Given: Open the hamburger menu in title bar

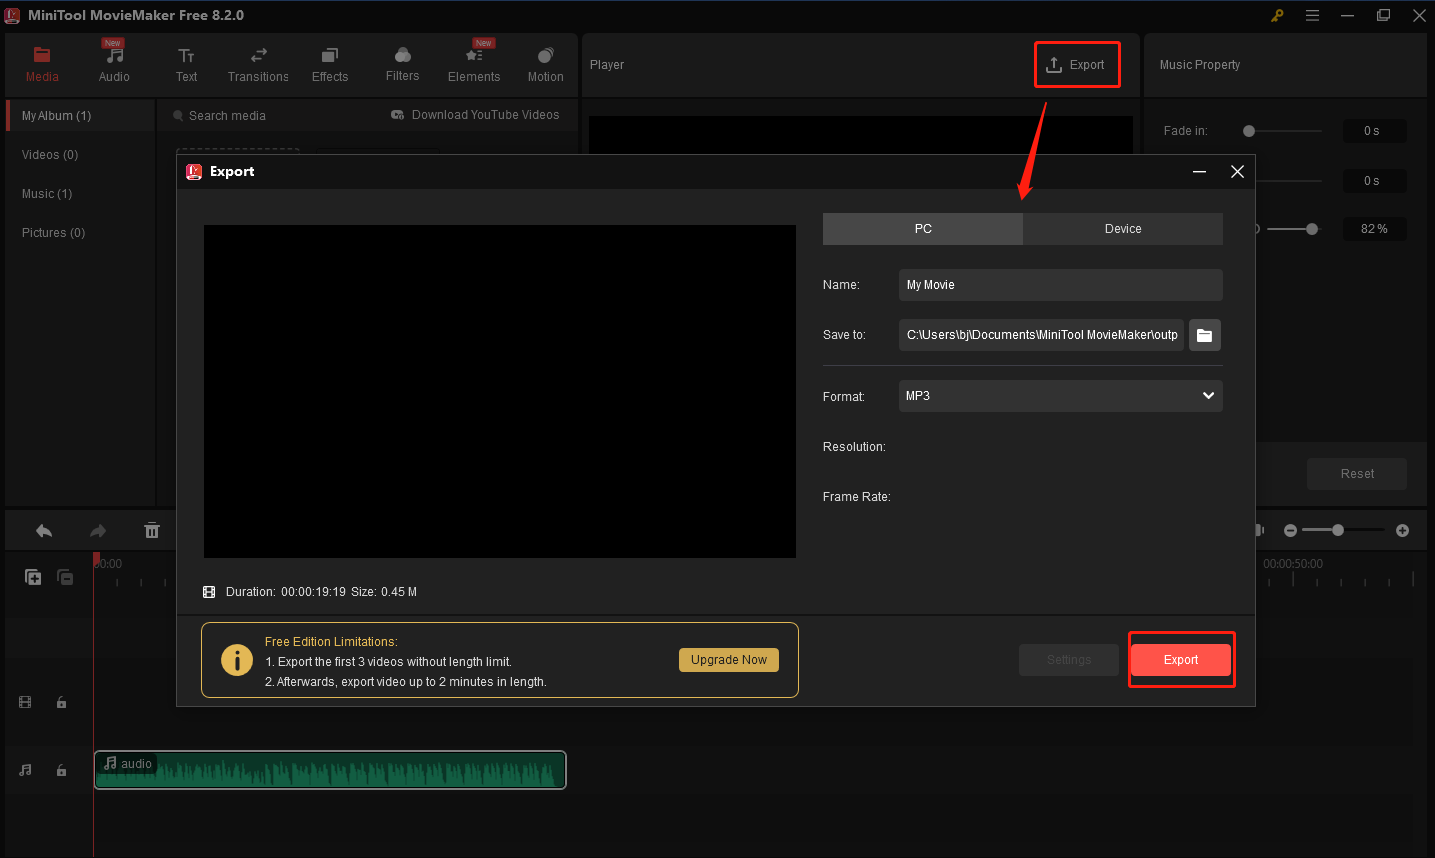Looking at the screenshot, I should (1312, 15).
